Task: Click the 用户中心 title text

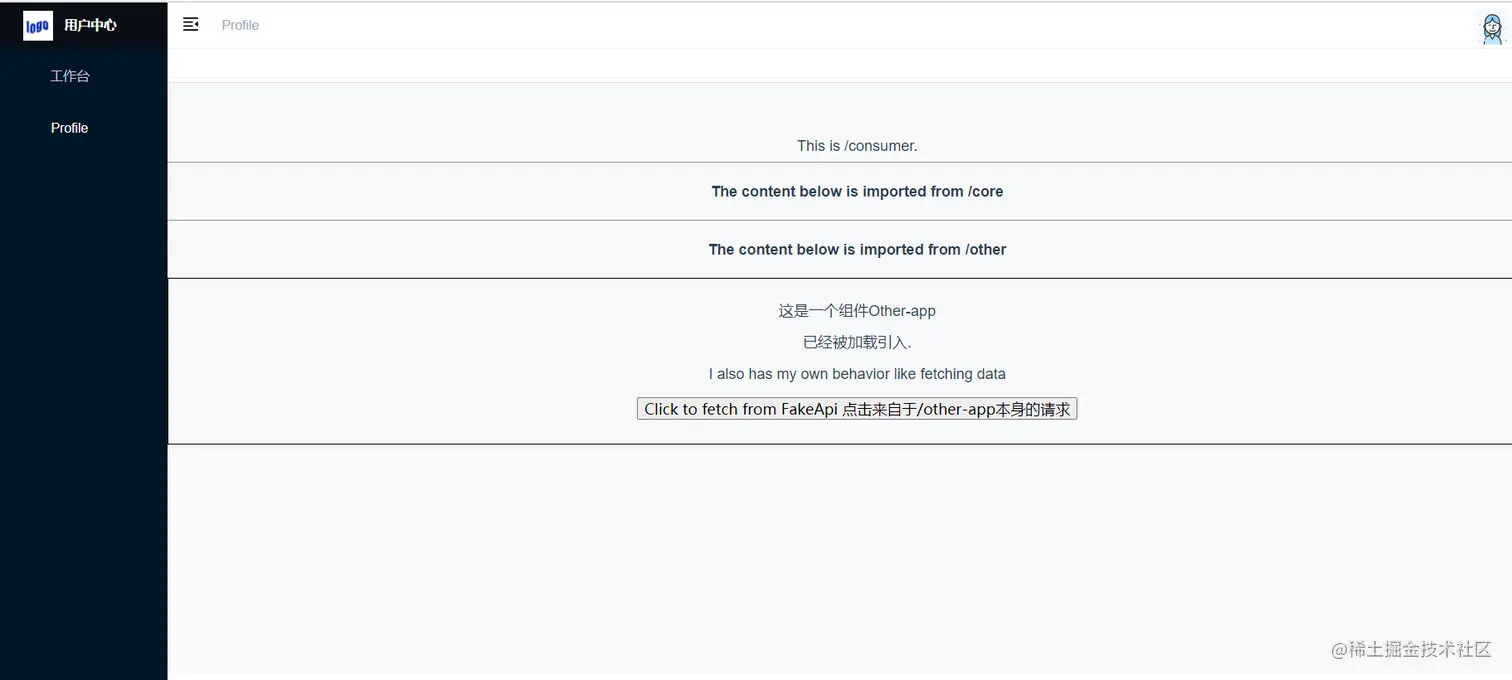Action: (x=90, y=25)
